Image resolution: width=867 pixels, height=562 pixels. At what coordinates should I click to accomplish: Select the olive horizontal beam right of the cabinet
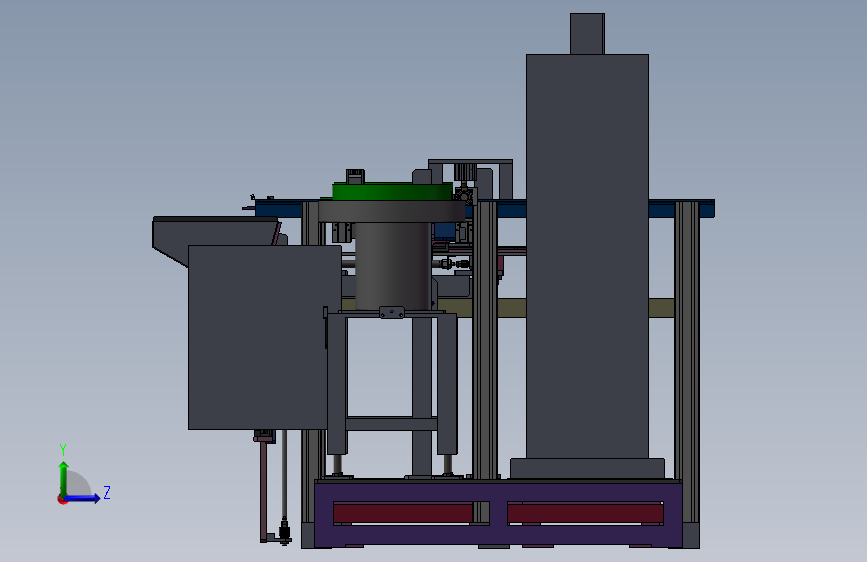pos(661,308)
